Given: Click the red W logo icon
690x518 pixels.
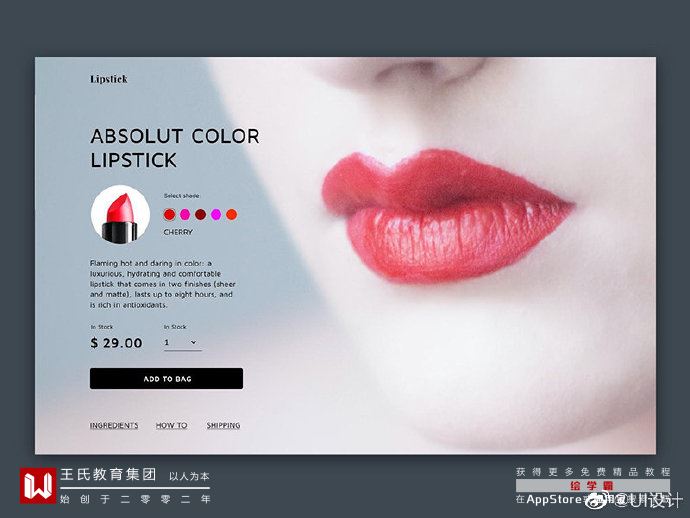Looking at the screenshot, I should point(38,485).
